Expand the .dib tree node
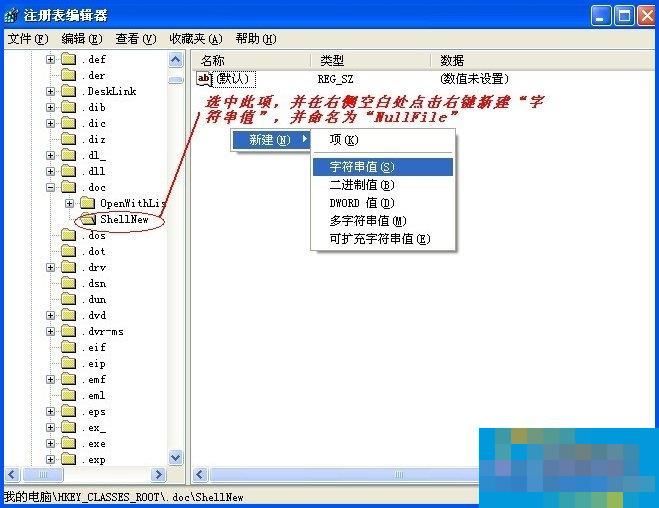659x508 pixels. click(50, 107)
